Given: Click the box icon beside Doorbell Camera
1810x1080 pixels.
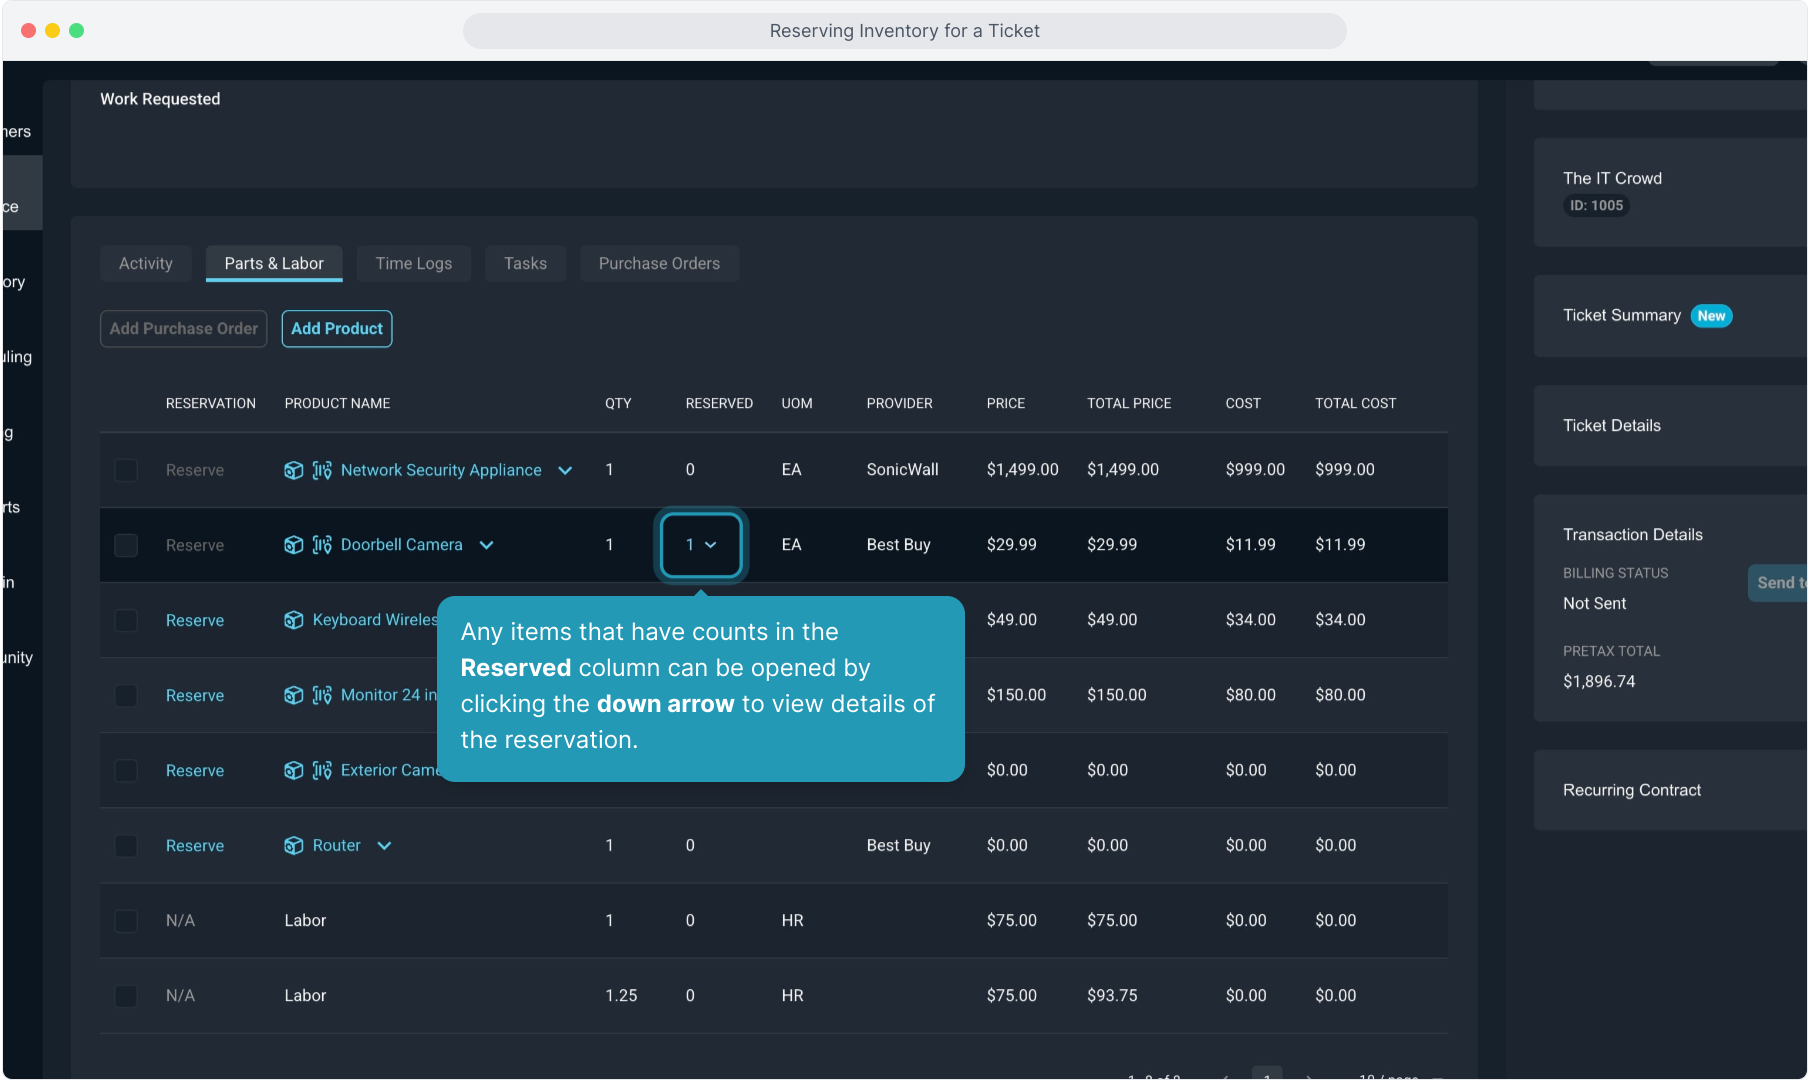Looking at the screenshot, I should click(x=293, y=545).
